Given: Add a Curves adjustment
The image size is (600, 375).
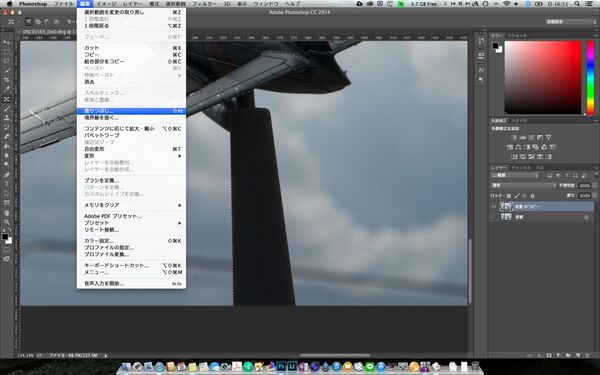Looking at the screenshot, I should pyautogui.click(x=532, y=137).
